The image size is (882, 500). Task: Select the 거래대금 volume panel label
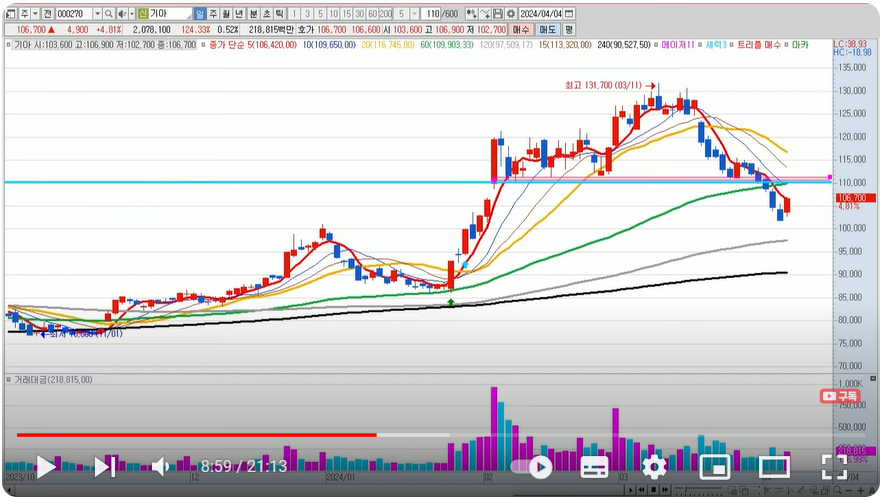coord(52,380)
